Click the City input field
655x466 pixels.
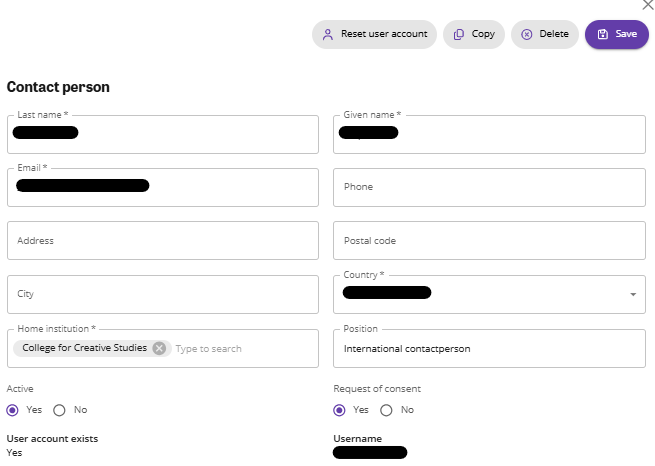click(162, 295)
